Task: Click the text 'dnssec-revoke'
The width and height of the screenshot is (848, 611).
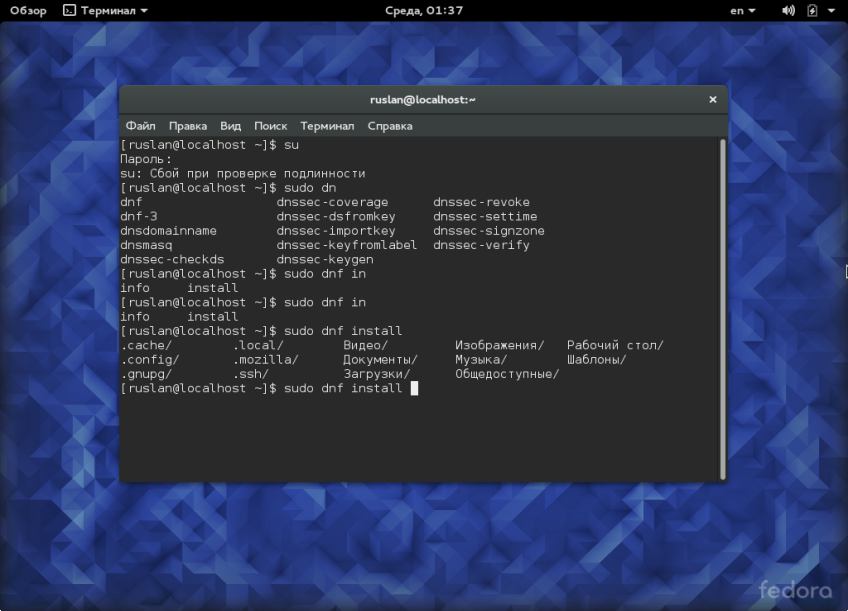Action: coord(481,202)
